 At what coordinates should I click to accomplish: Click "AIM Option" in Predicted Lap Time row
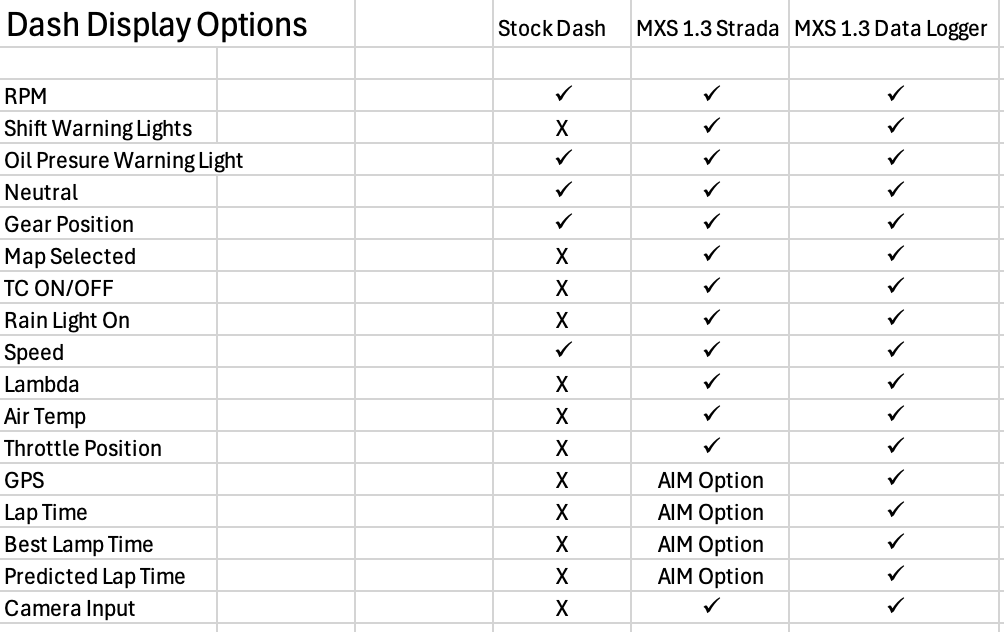(711, 576)
